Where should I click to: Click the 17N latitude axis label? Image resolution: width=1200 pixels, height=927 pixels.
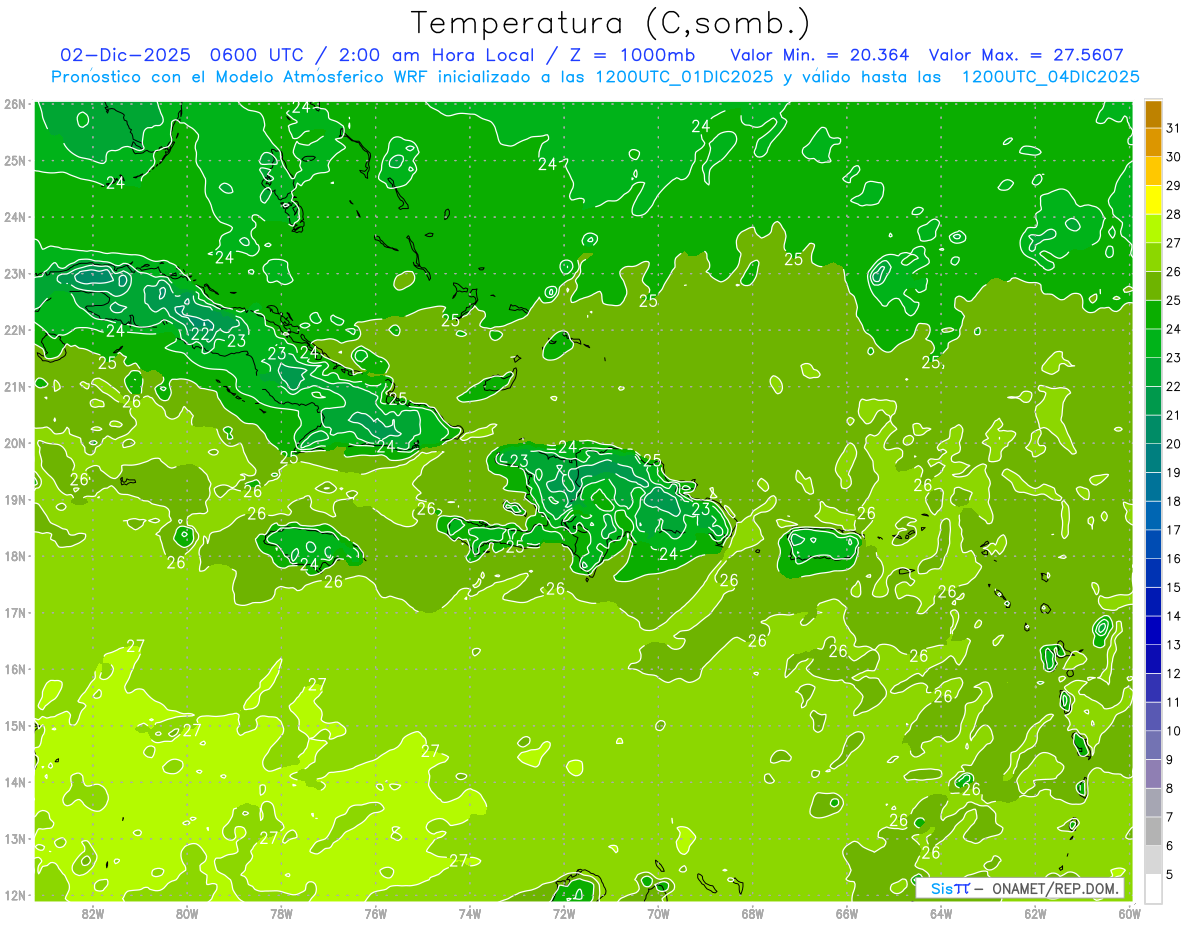click(x=14, y=612)
